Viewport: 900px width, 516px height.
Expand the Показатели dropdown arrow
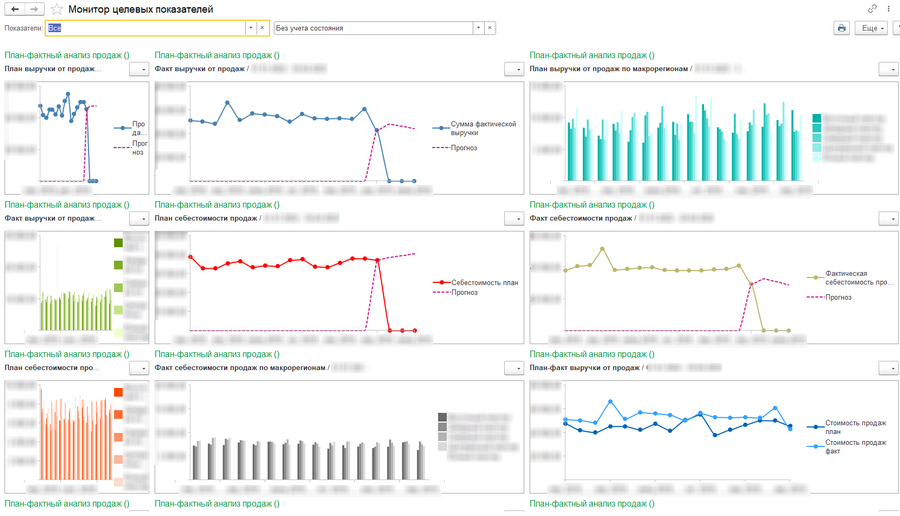[250, 28]
